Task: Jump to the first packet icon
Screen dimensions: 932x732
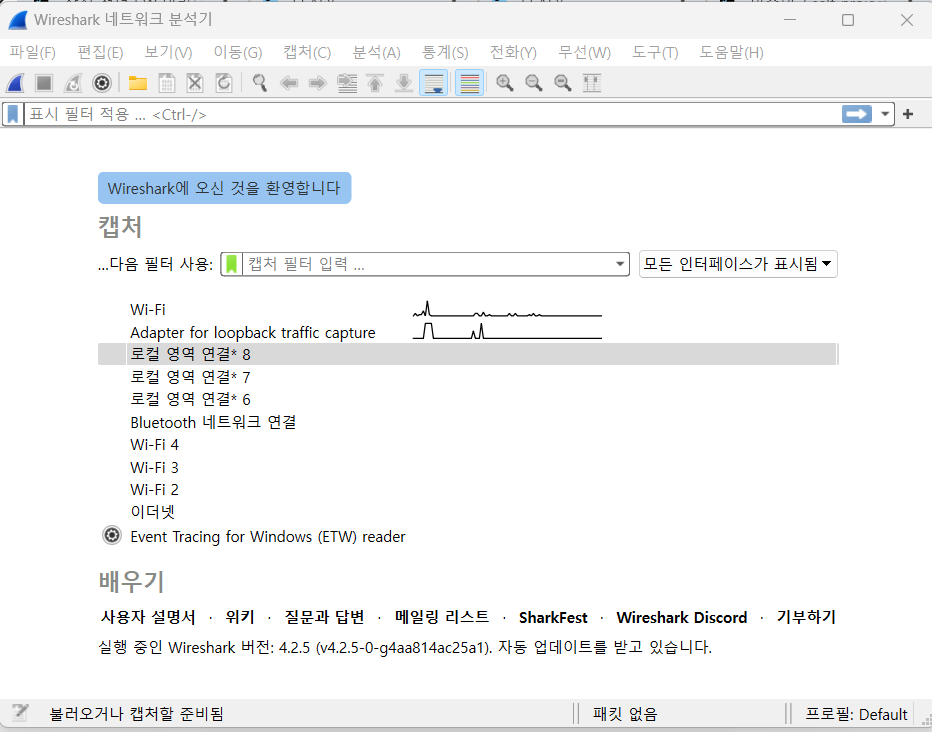Action: (x=375, y=83)
